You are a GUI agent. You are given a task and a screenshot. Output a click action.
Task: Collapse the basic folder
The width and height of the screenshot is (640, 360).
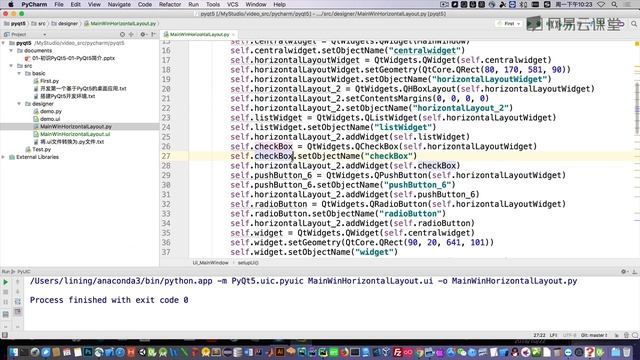(19, 73)
